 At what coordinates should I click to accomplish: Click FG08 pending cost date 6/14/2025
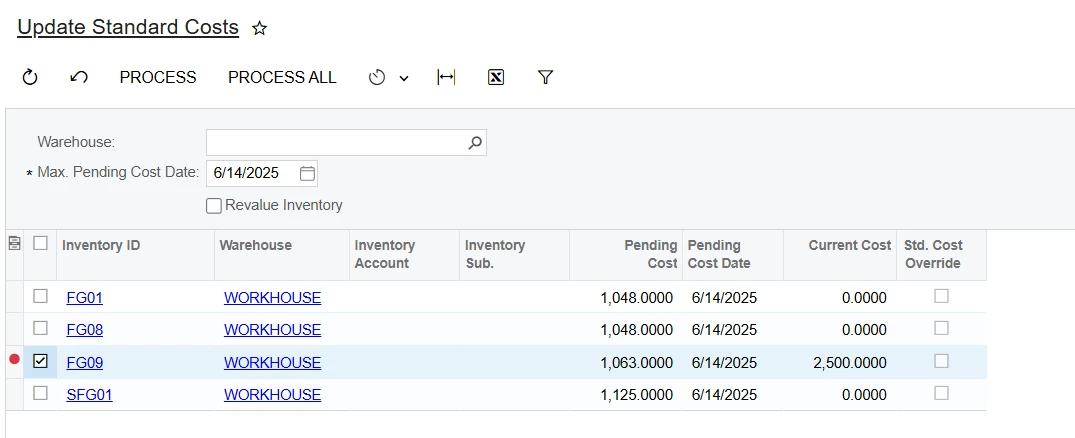coord(733,330)
